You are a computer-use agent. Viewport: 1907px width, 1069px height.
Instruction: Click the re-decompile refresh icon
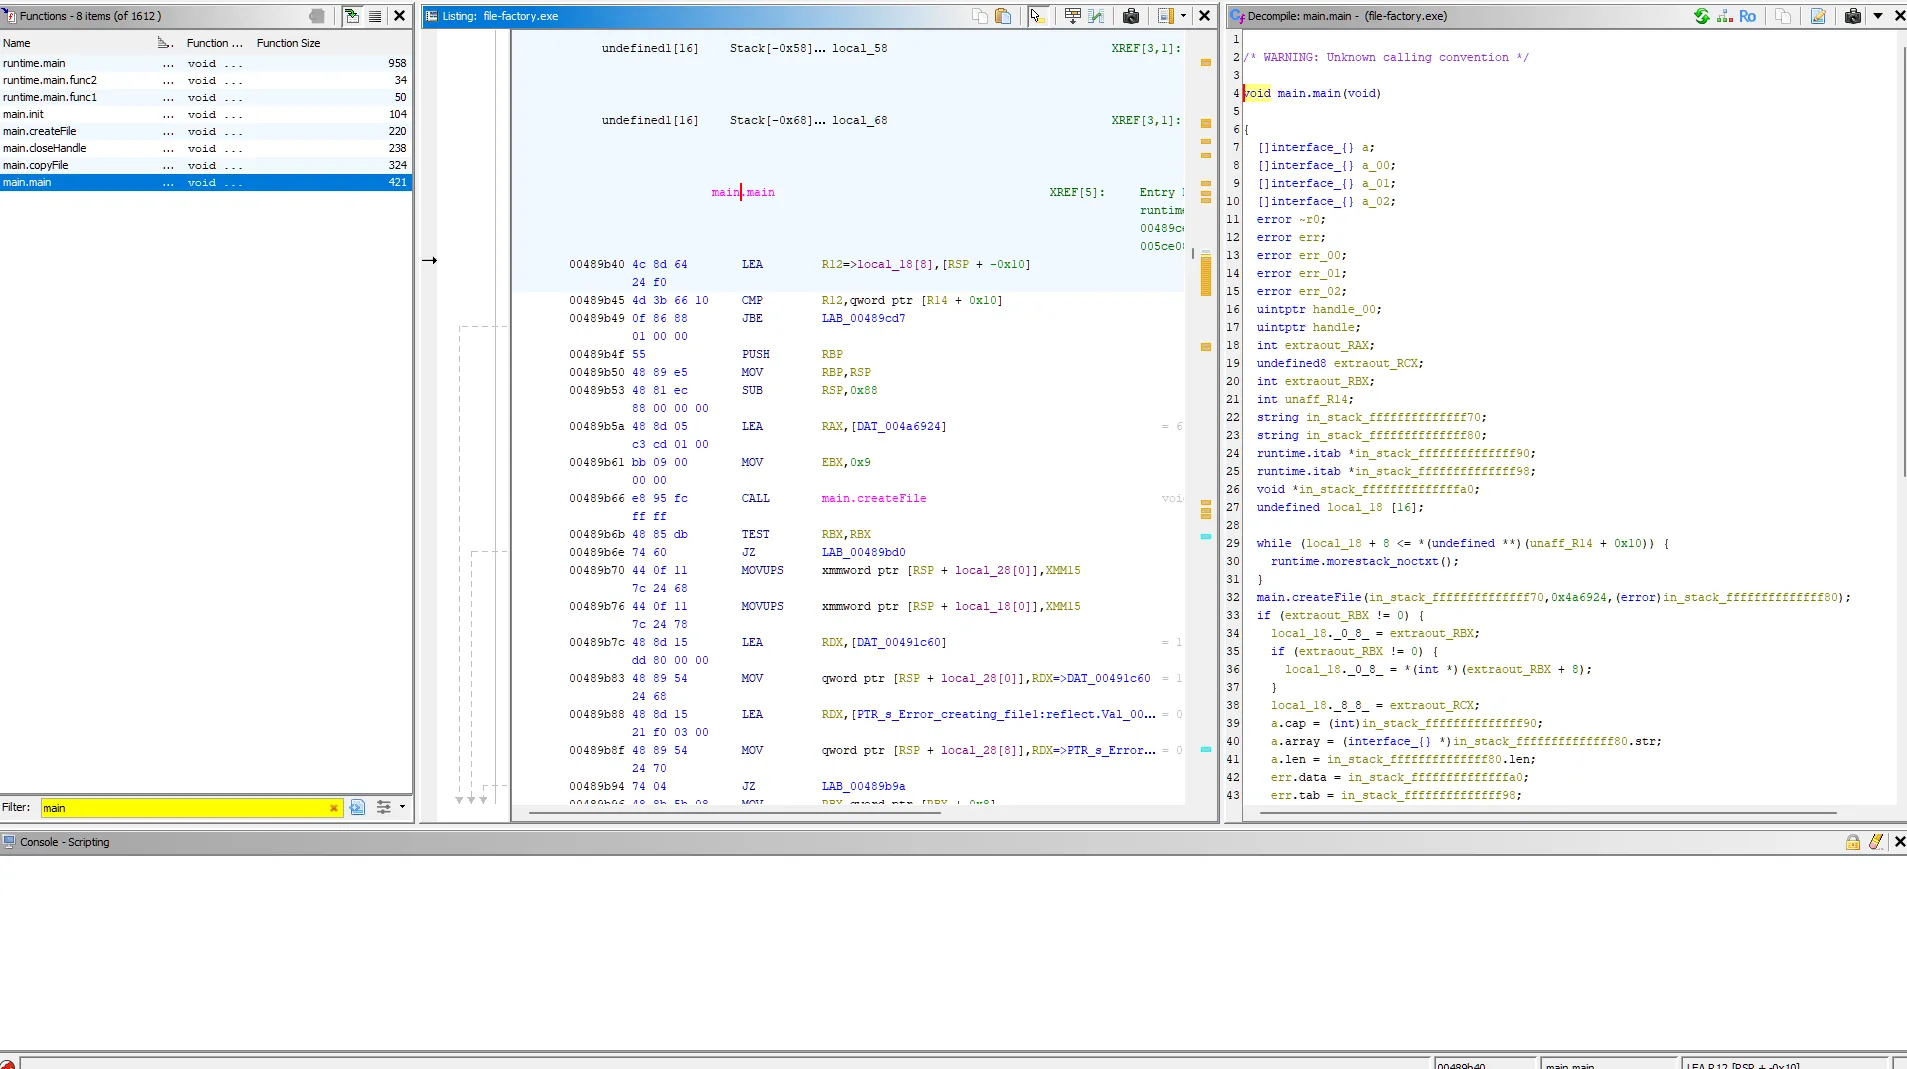[1701, 16]
